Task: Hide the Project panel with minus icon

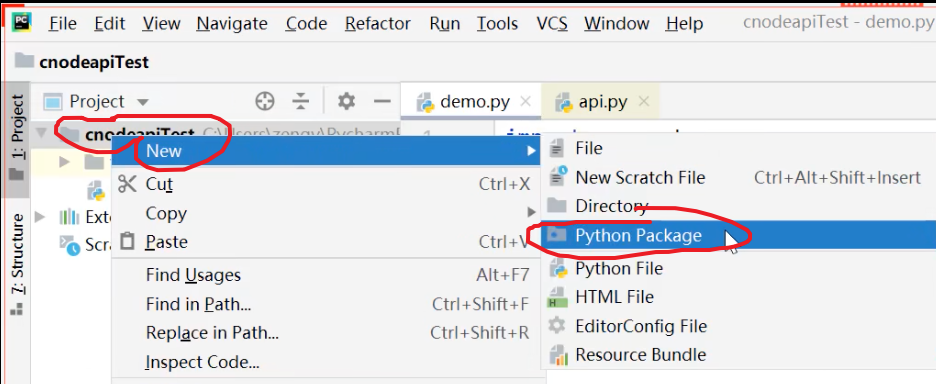Action: (x=382, y=101)
